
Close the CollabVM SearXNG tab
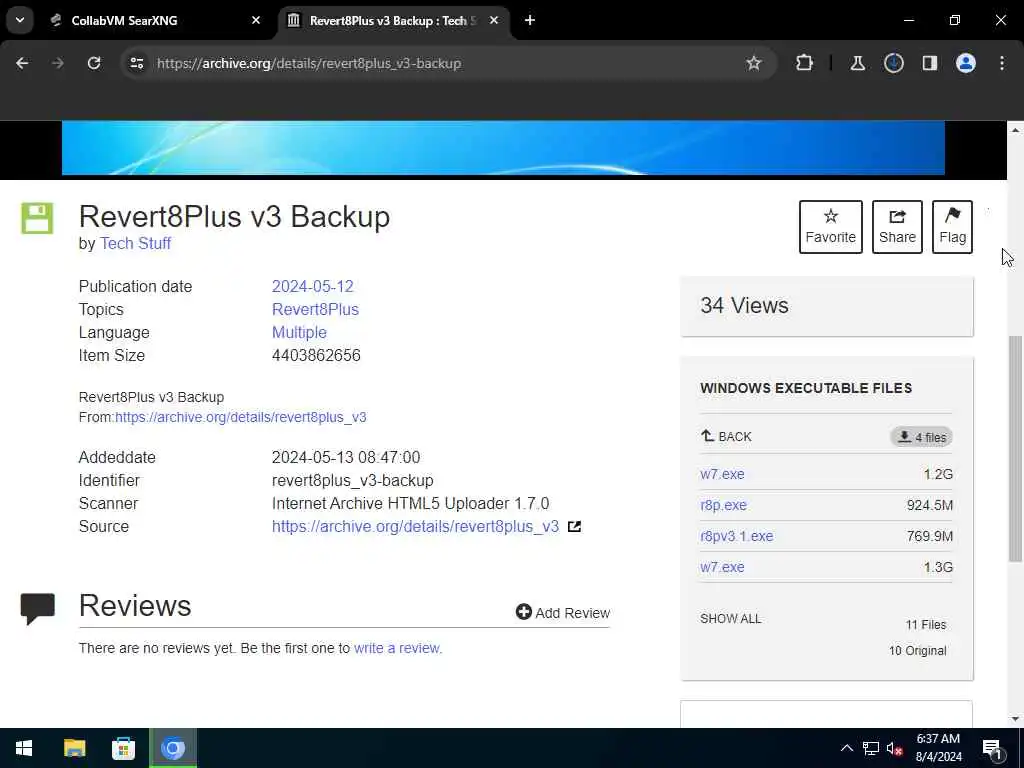point(256,20)
